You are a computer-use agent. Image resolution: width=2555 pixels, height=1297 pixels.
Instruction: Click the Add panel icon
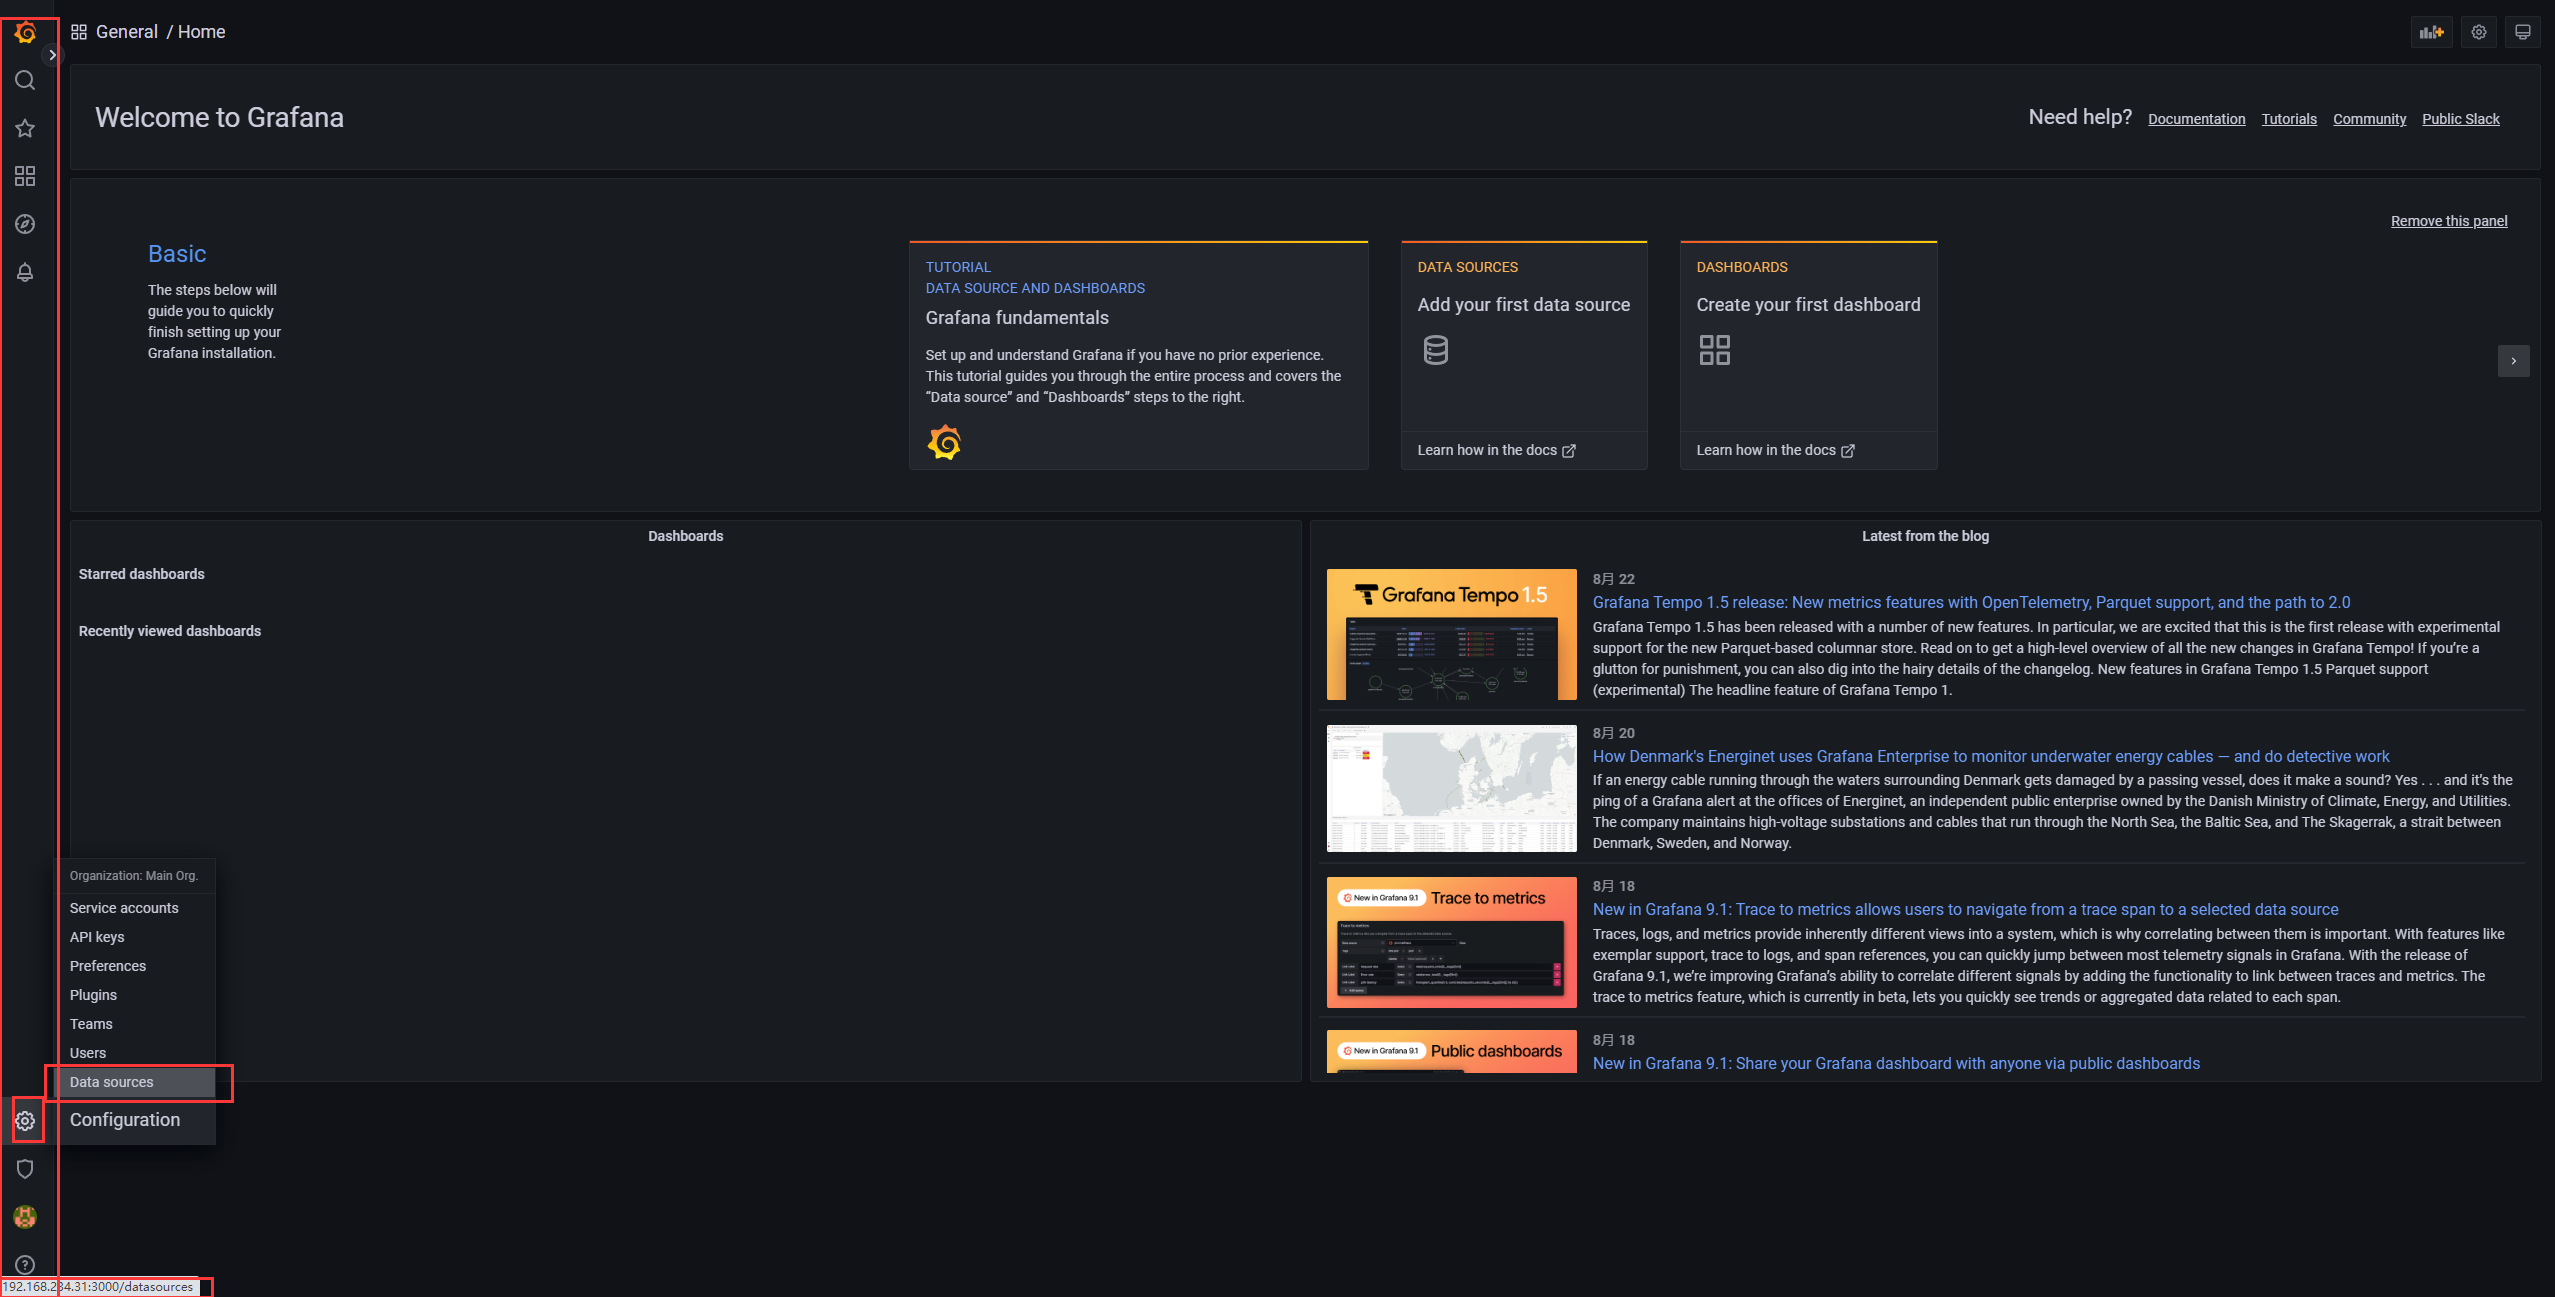pyautogui.click(x=2431, y=32)
